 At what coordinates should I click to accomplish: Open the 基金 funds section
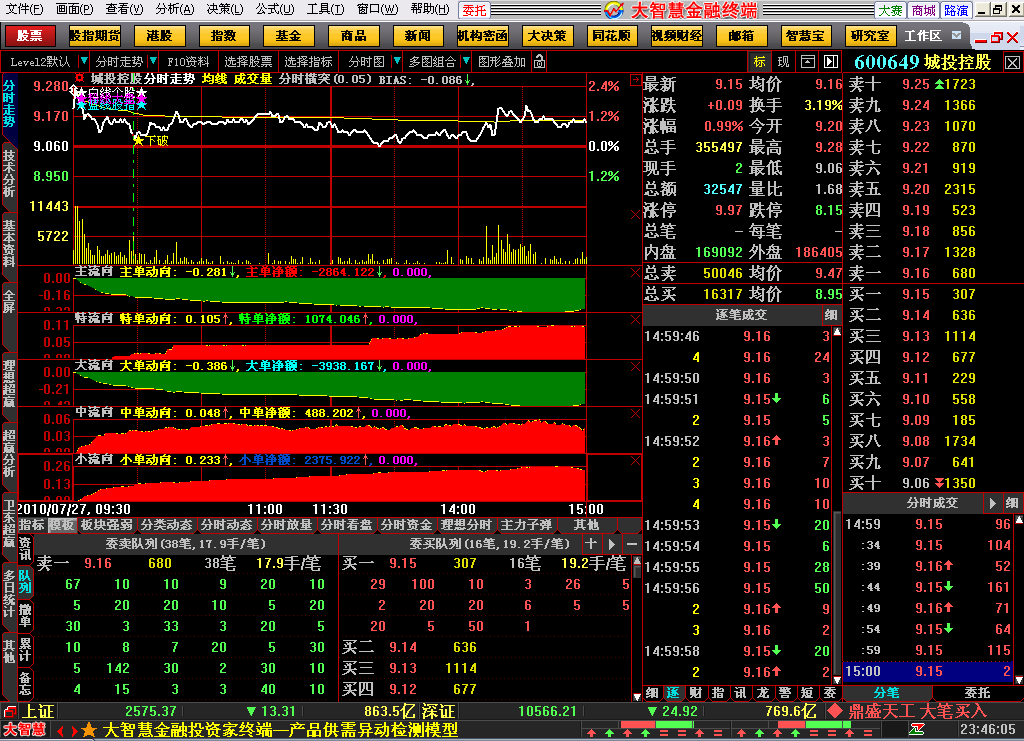[x=289, y=36]
